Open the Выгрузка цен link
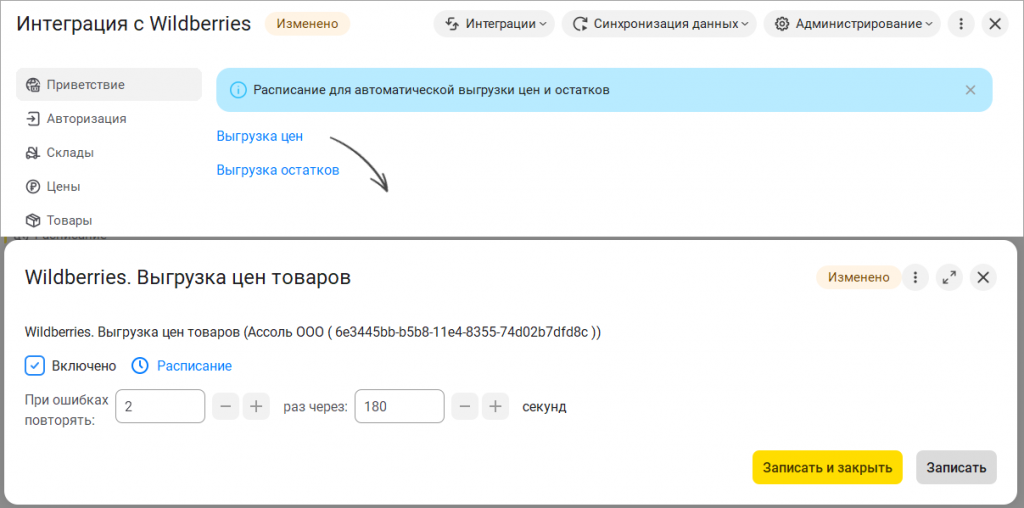Screen dimensions: 1024x508 point(259,136)
